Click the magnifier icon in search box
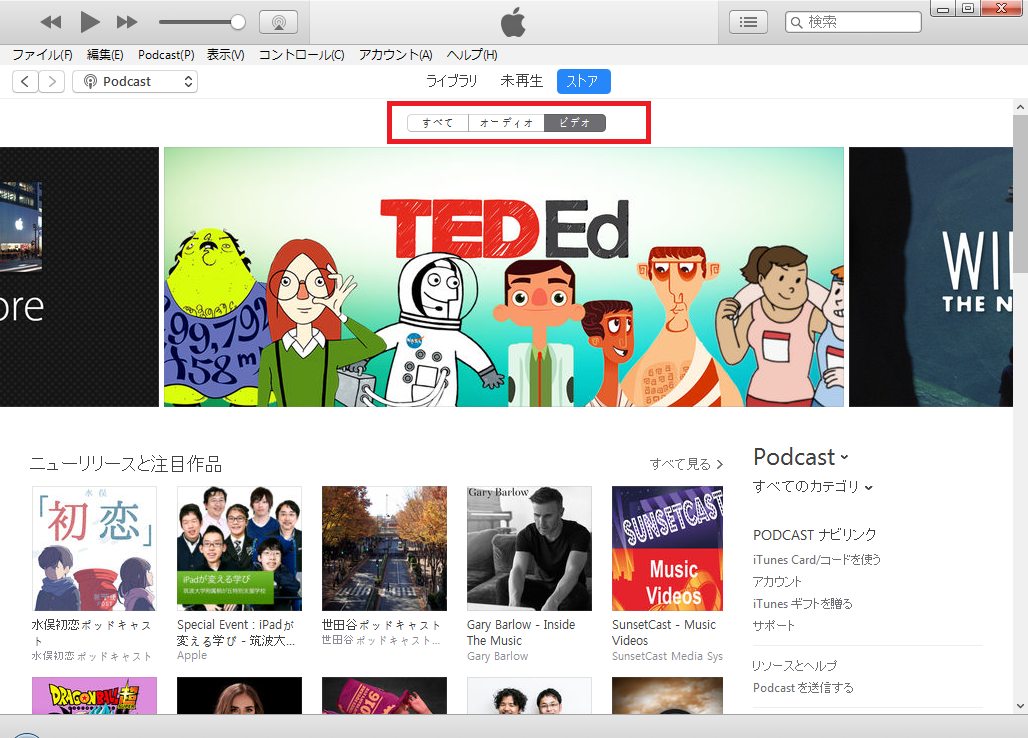The height and width of the screenshot is (738, 1028). coord(797,23)
